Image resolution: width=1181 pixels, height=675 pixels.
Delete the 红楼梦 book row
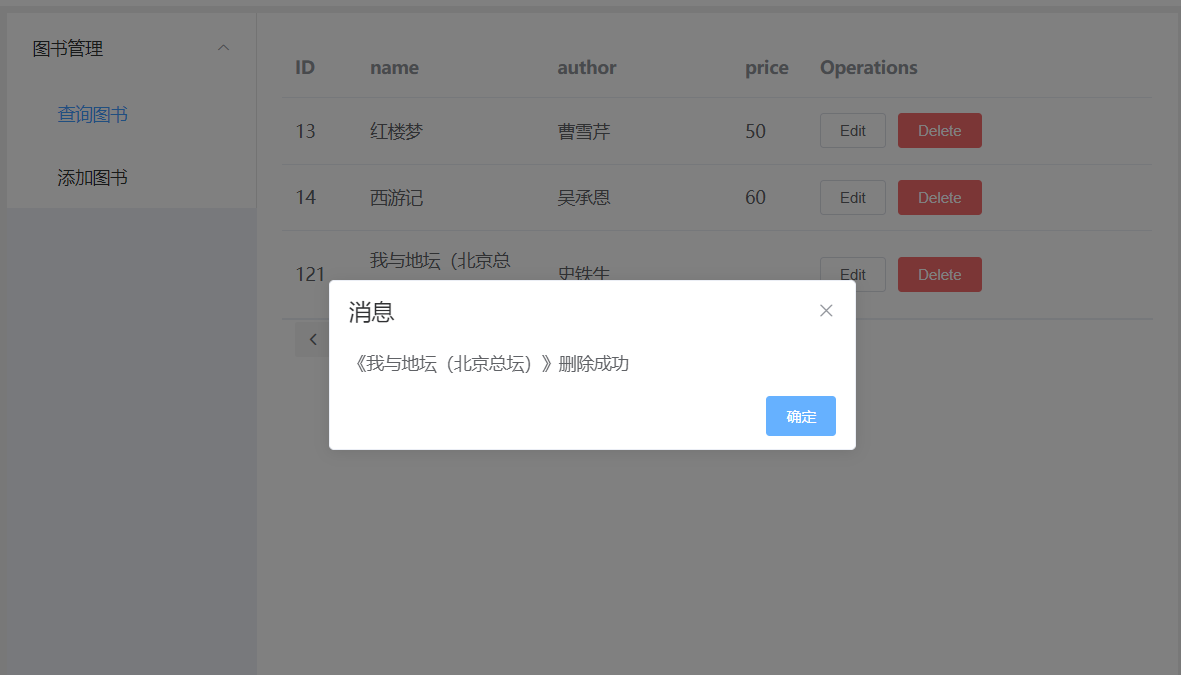point(939,130)
